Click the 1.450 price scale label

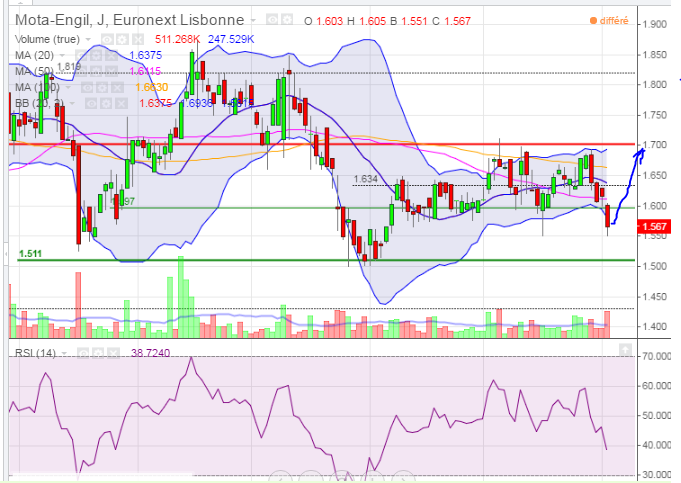tap(655, 297)
